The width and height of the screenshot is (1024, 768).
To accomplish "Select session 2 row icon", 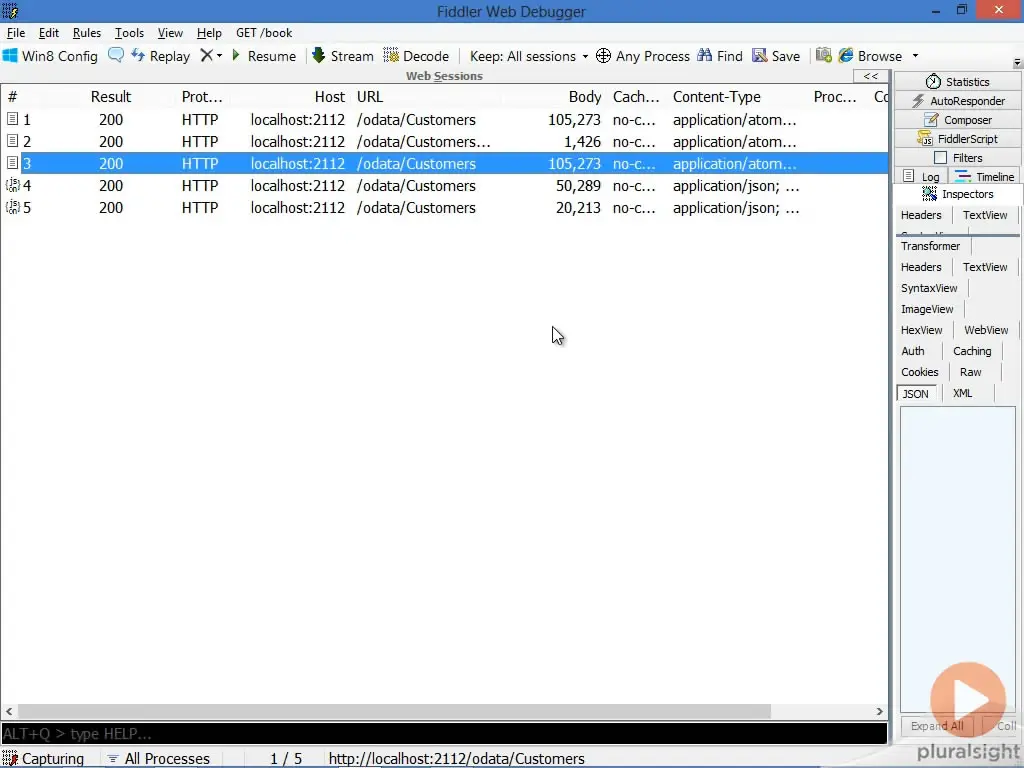I will (x=12, y=140).
